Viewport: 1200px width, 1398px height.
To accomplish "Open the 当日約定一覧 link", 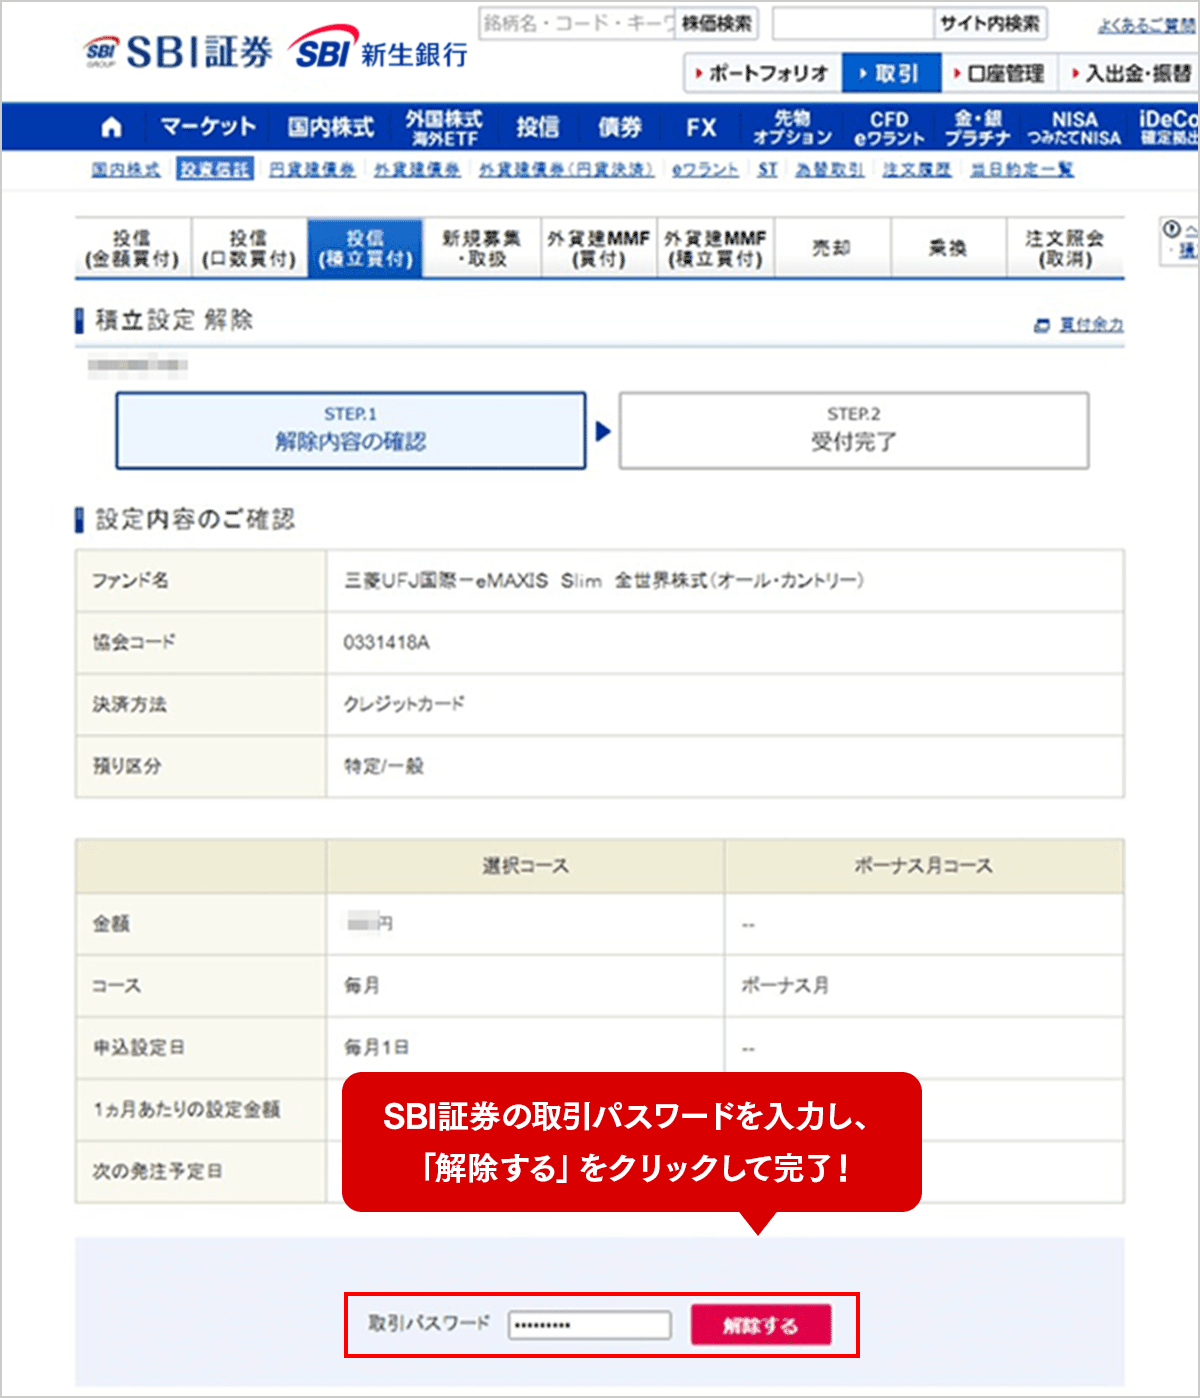I will [x=1022, y=170].
